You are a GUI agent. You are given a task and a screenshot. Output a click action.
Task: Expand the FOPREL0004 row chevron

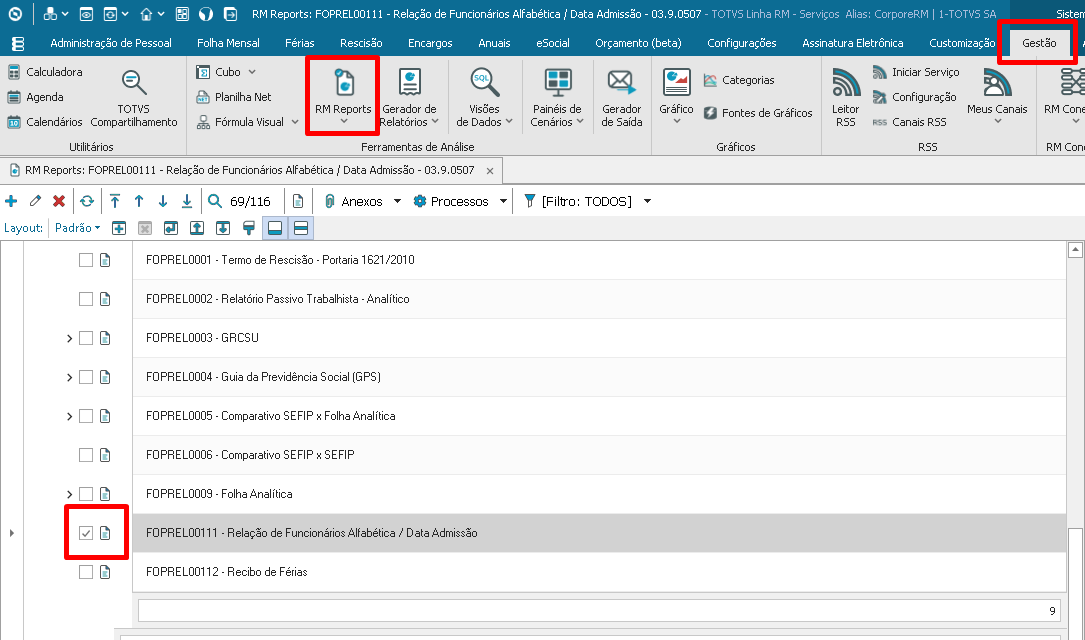(x=69, y=377)
